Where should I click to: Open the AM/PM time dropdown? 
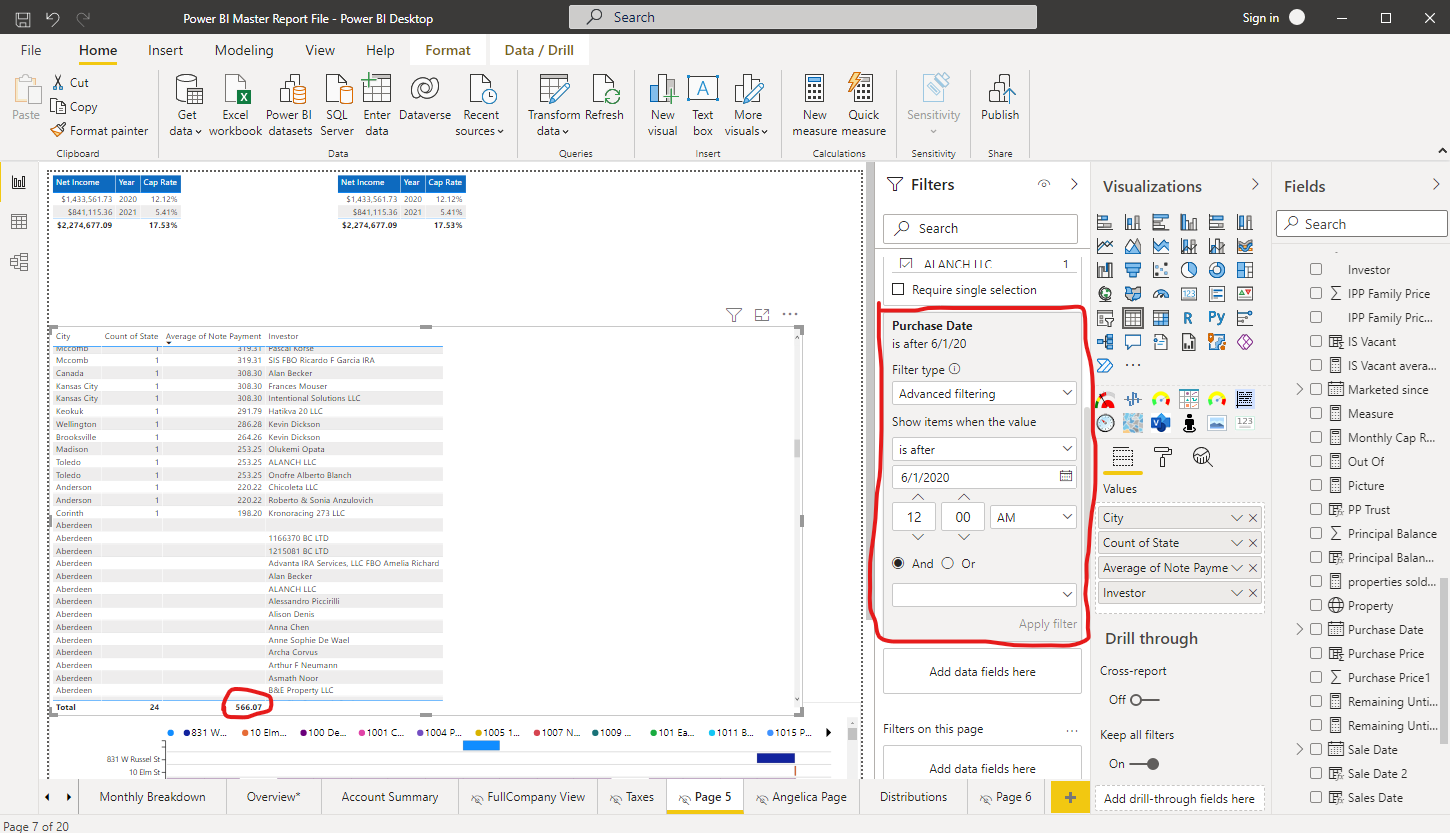coord(1033,517)
